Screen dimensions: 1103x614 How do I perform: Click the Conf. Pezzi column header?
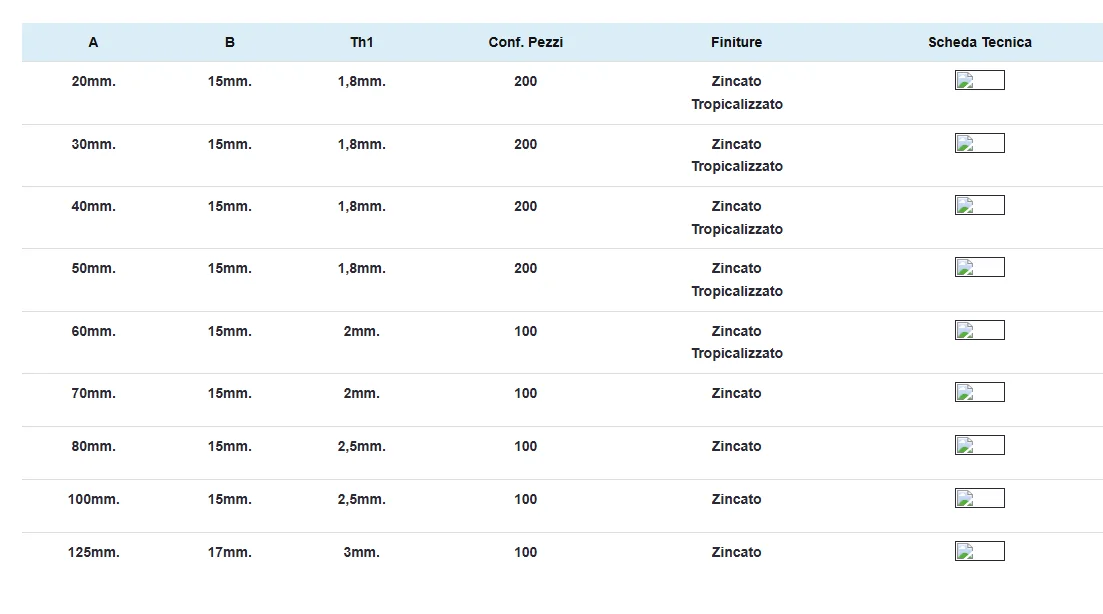click(525, 42)
